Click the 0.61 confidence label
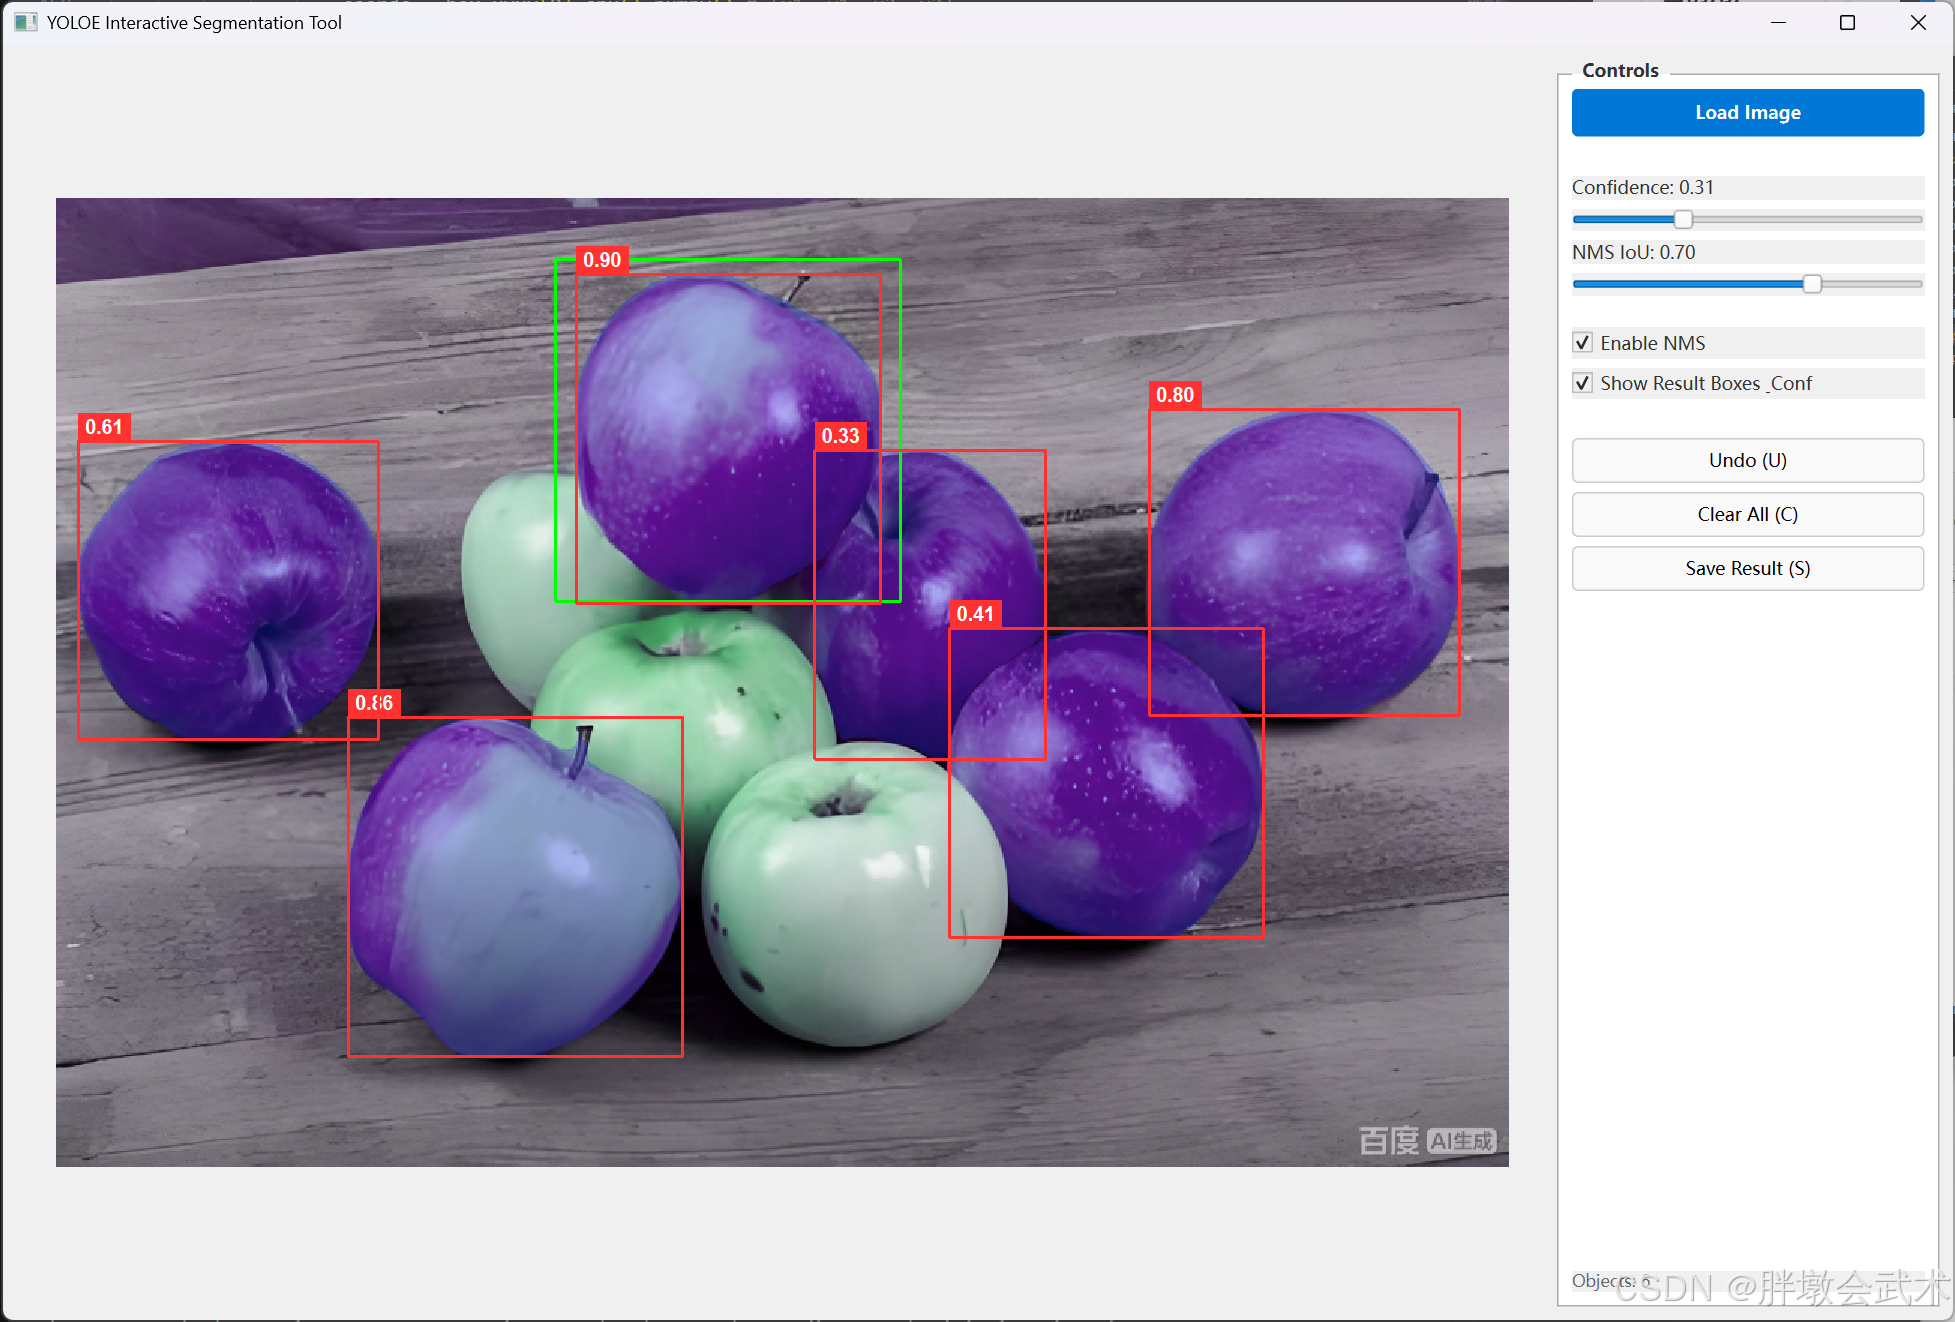This screenshot has width=1955, height=1322. [104, 427]
